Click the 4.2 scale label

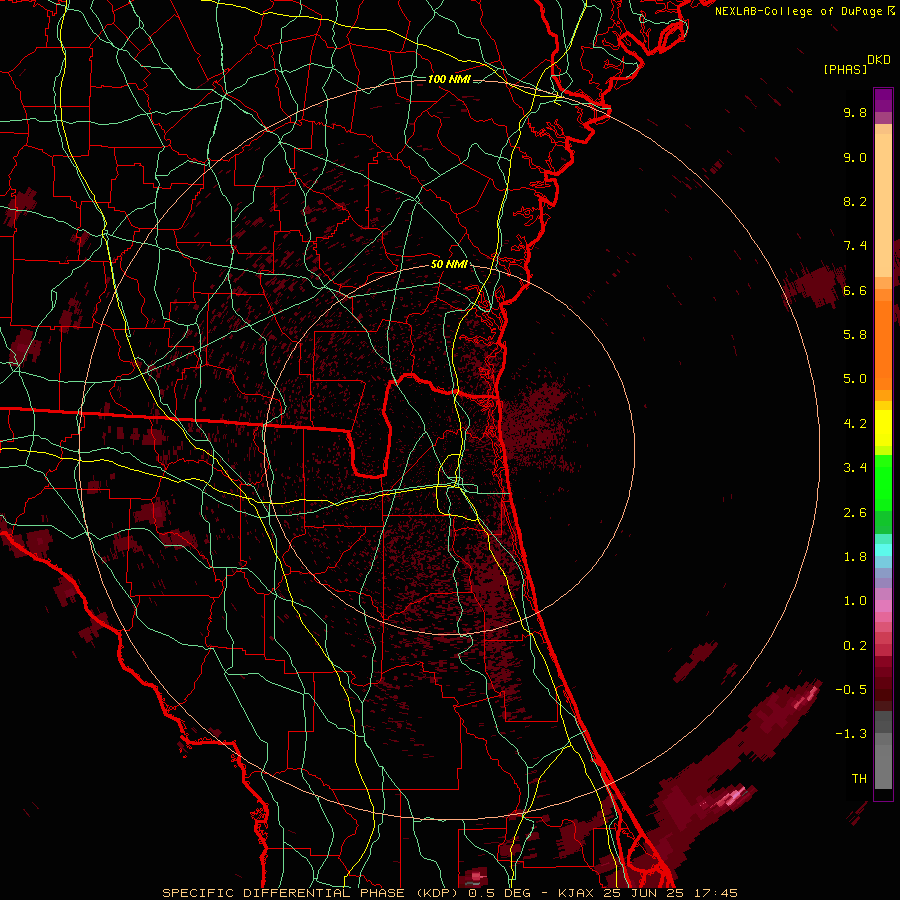(x=855, y=424)
